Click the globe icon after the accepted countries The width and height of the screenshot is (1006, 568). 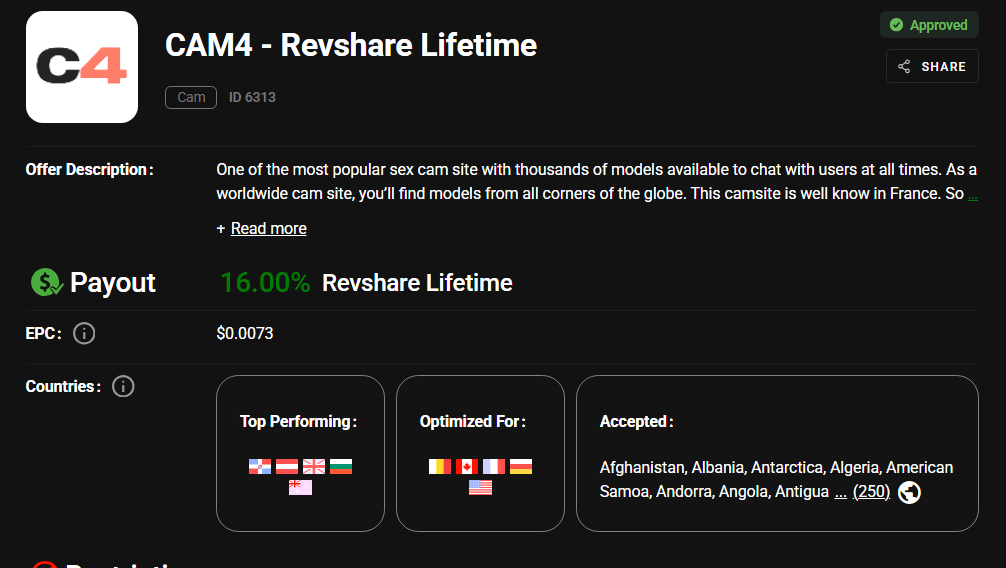(x=909, y=492)
